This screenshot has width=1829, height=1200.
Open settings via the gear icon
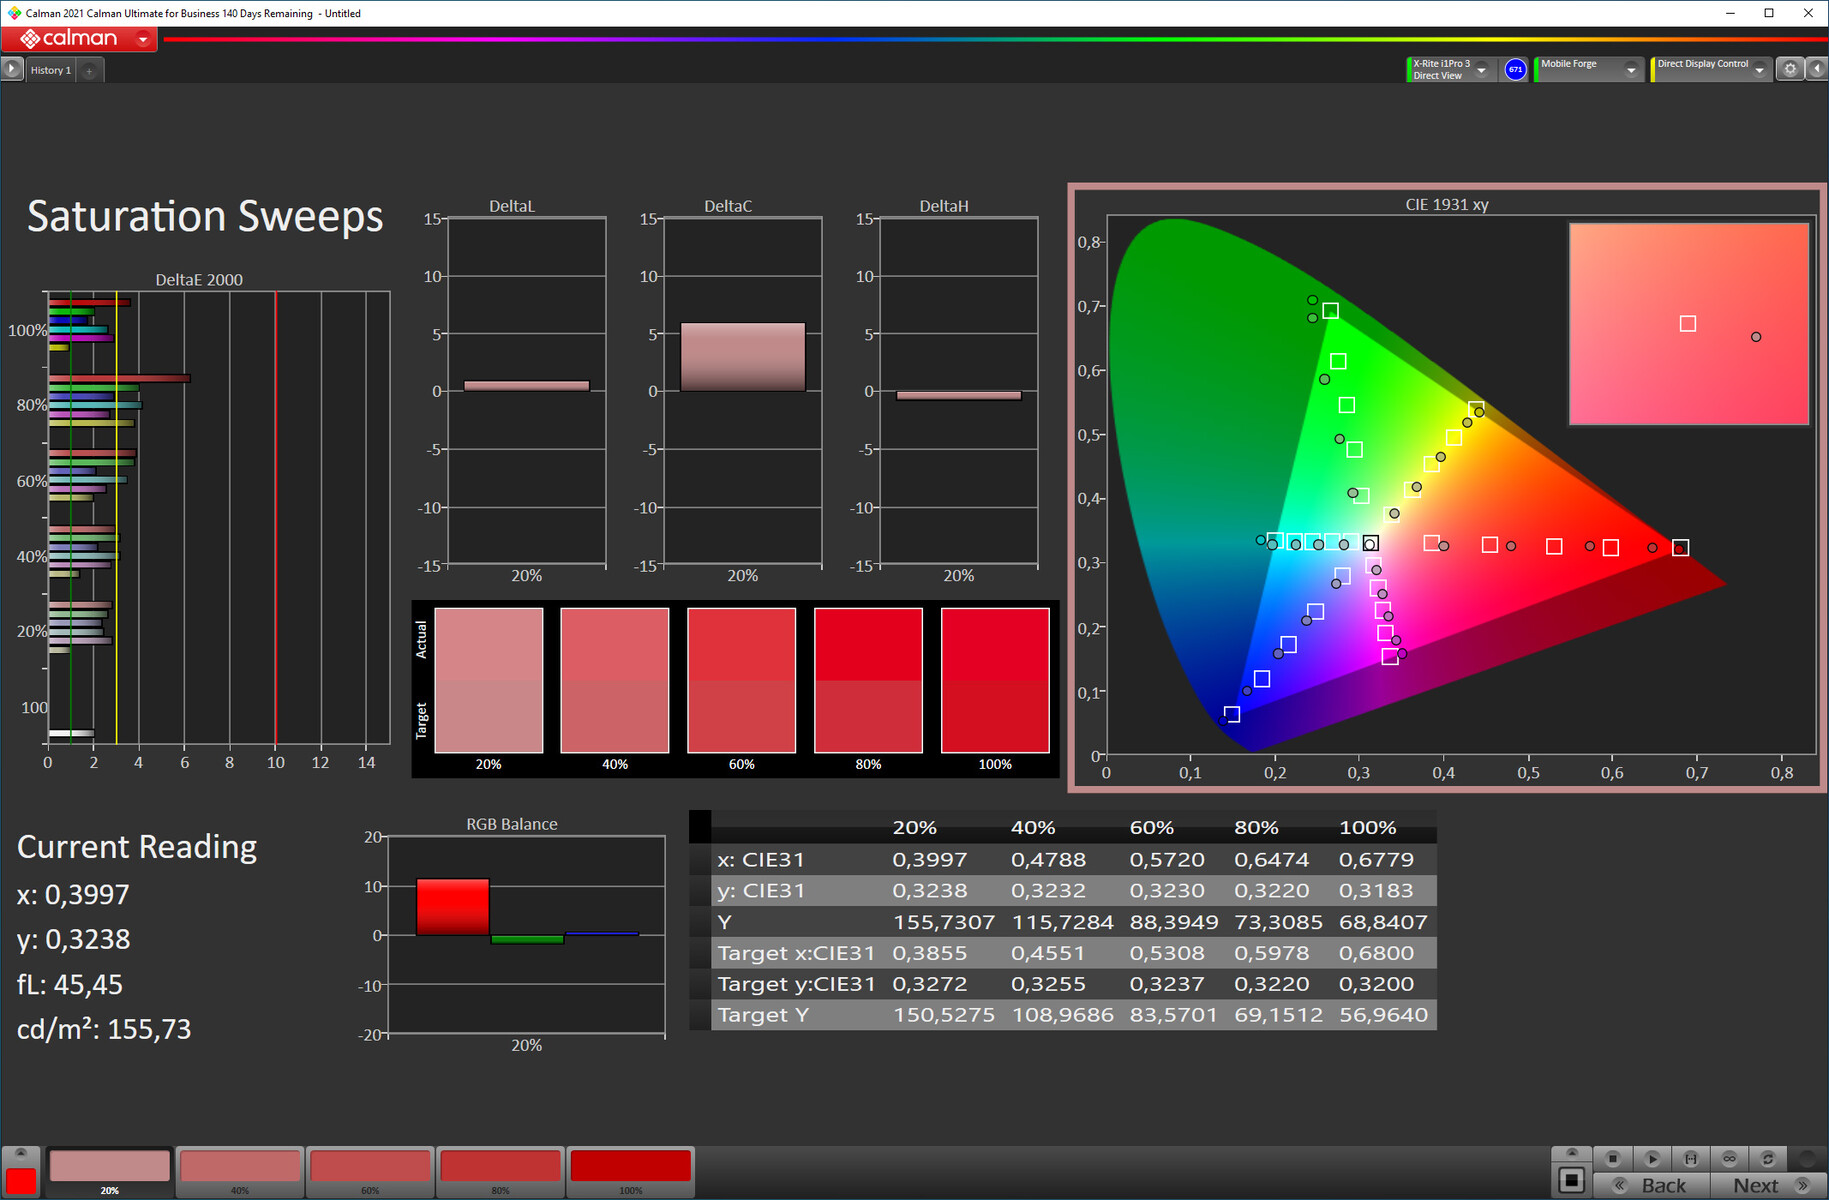1790,69
